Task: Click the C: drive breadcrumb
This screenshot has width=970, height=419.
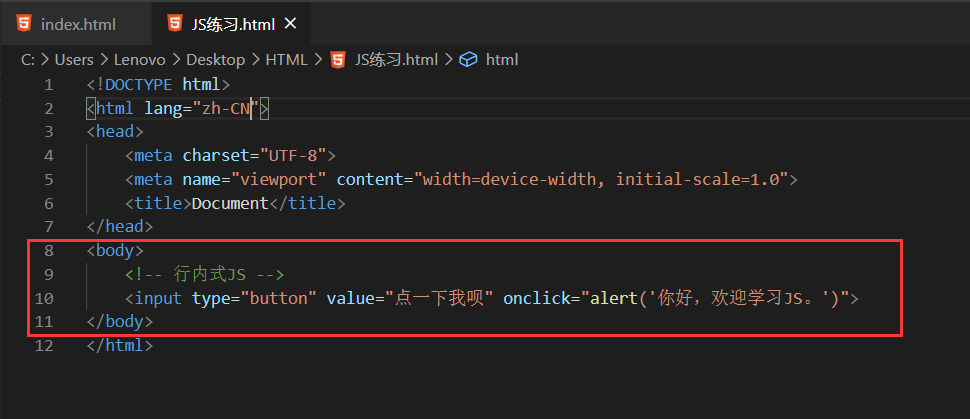Action: coord(28,60)
